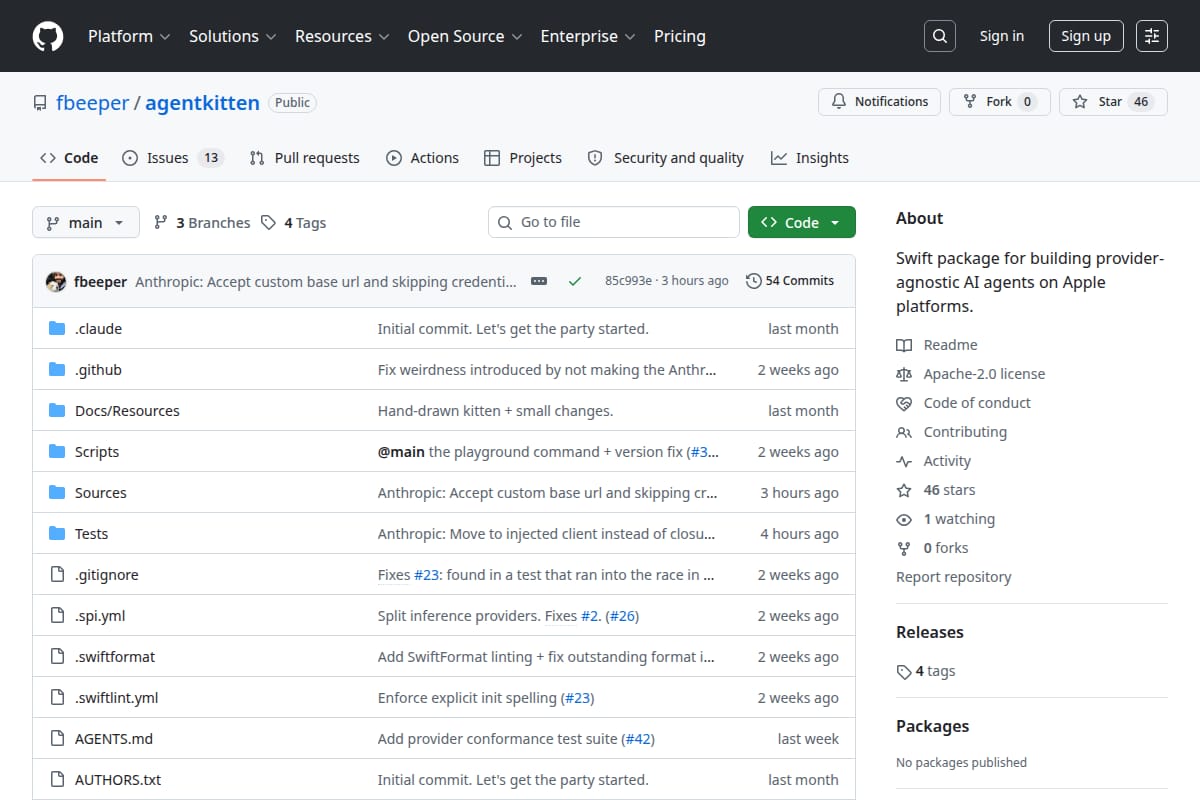Click the .spi.yml file icon
Image resolution: width=1200 pixels, height=800 pixels.
57,616
